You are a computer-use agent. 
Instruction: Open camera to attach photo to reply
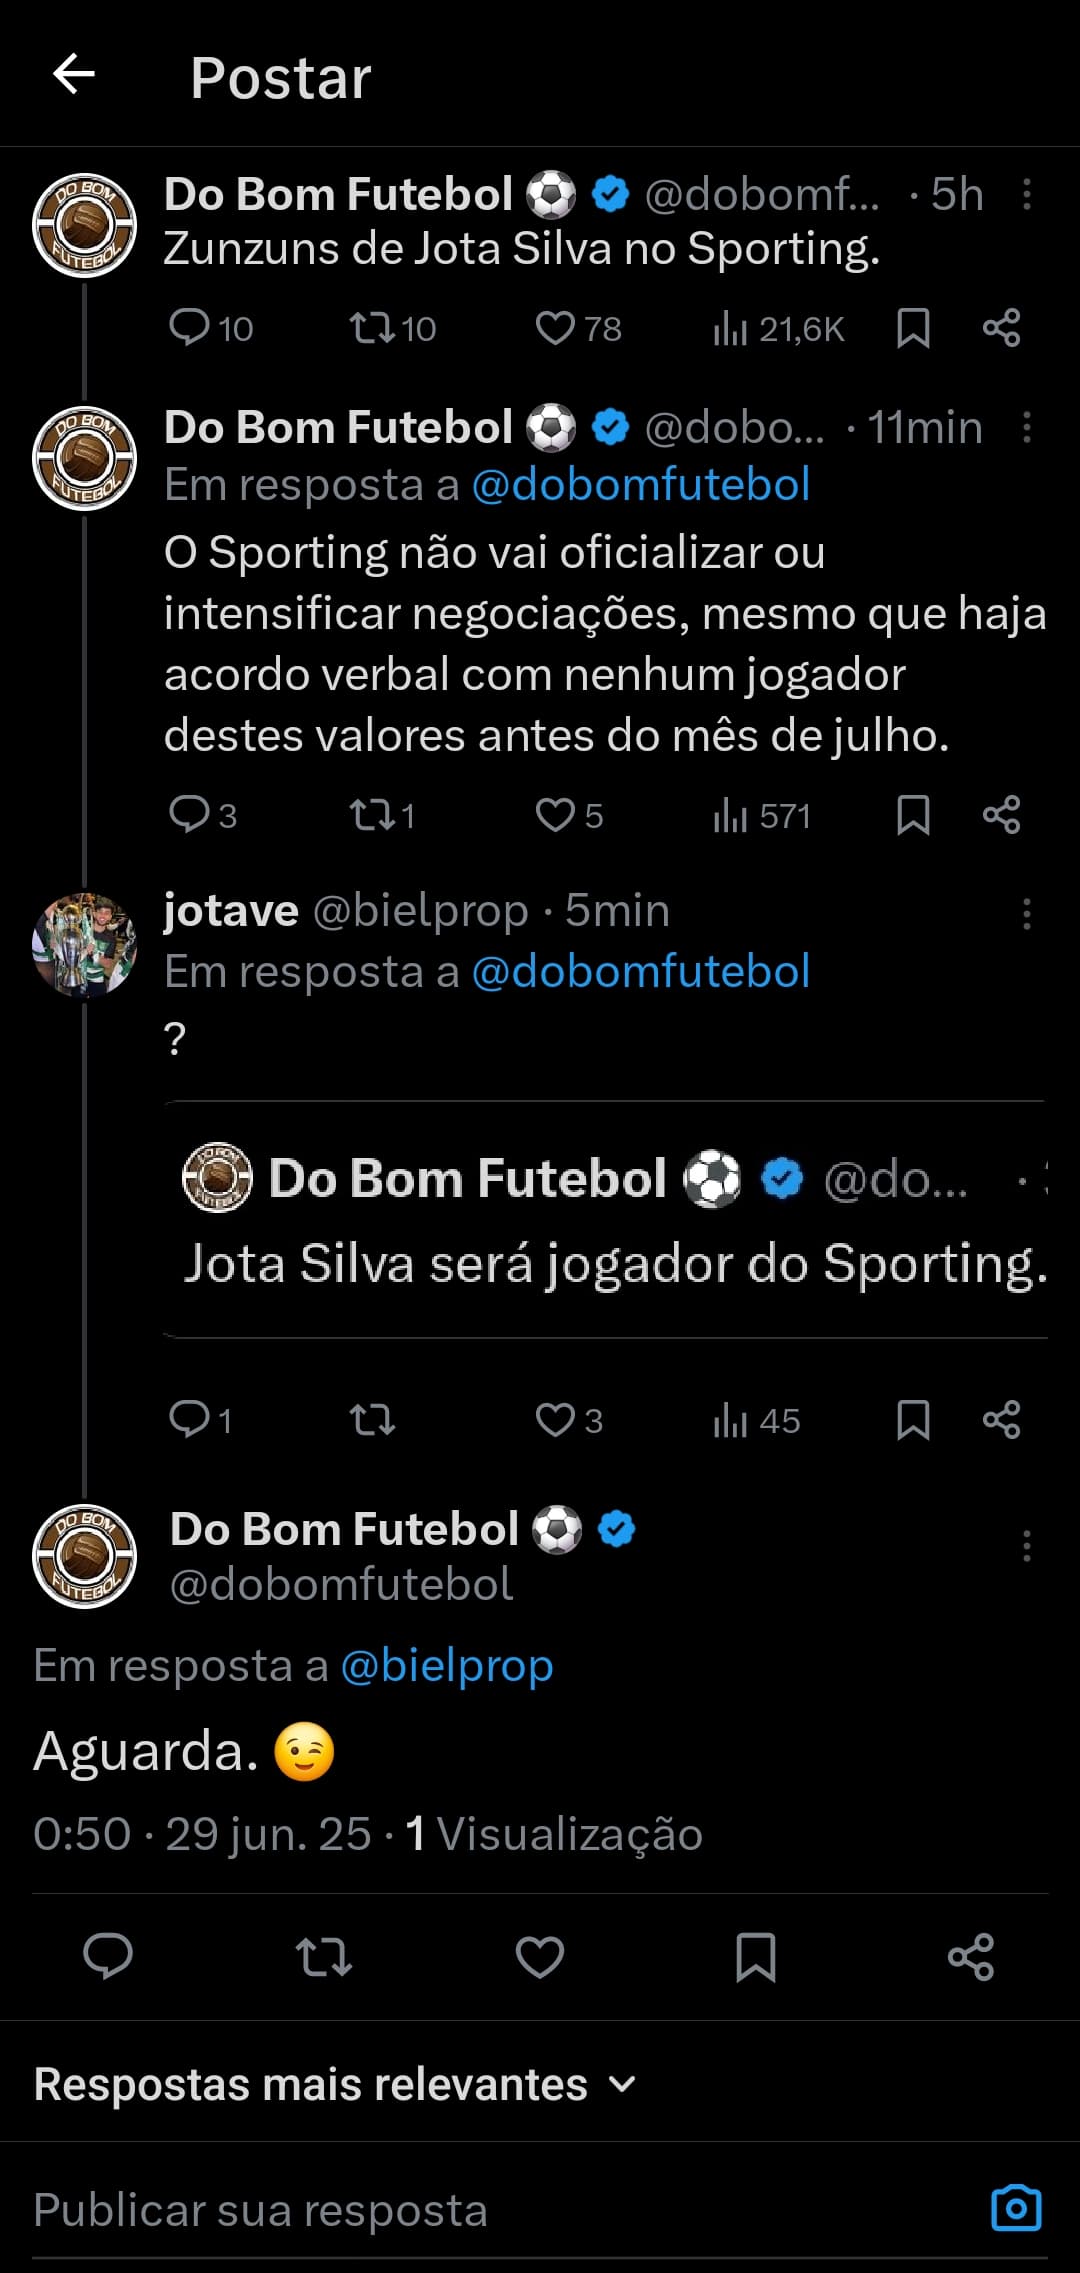(x=1016, y=2208)
